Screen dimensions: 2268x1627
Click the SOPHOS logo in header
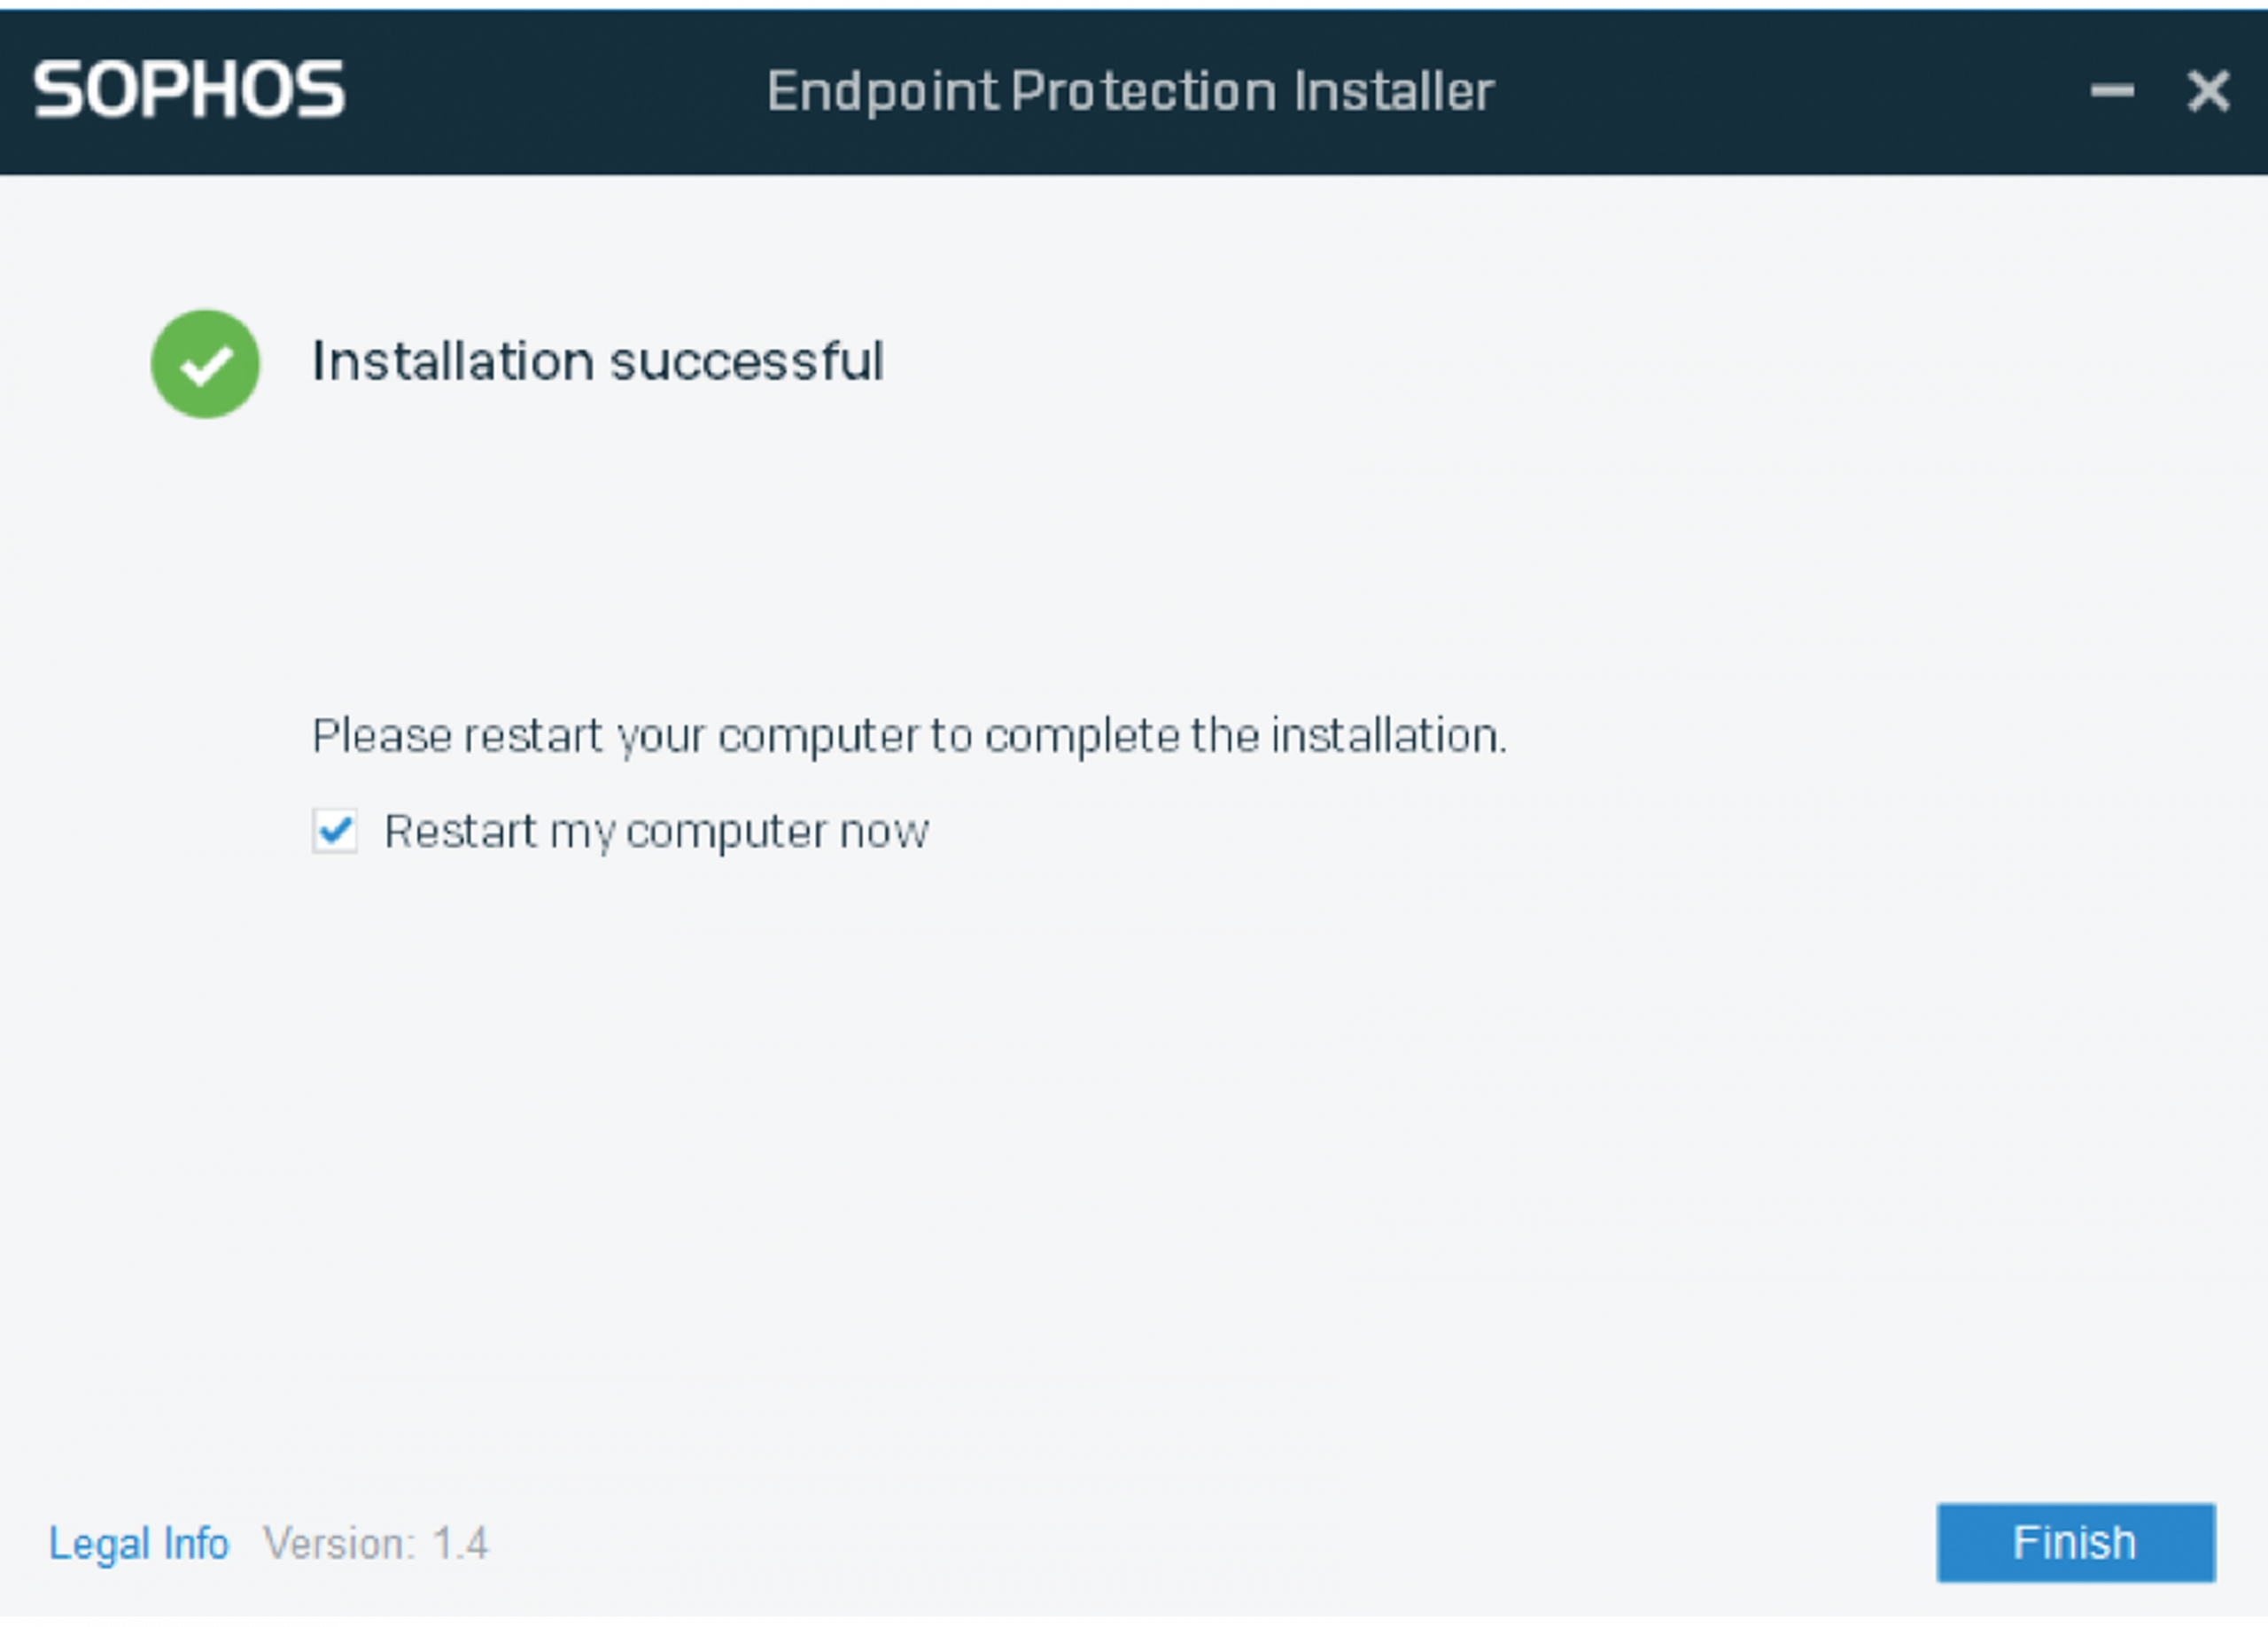pos(189,90)
